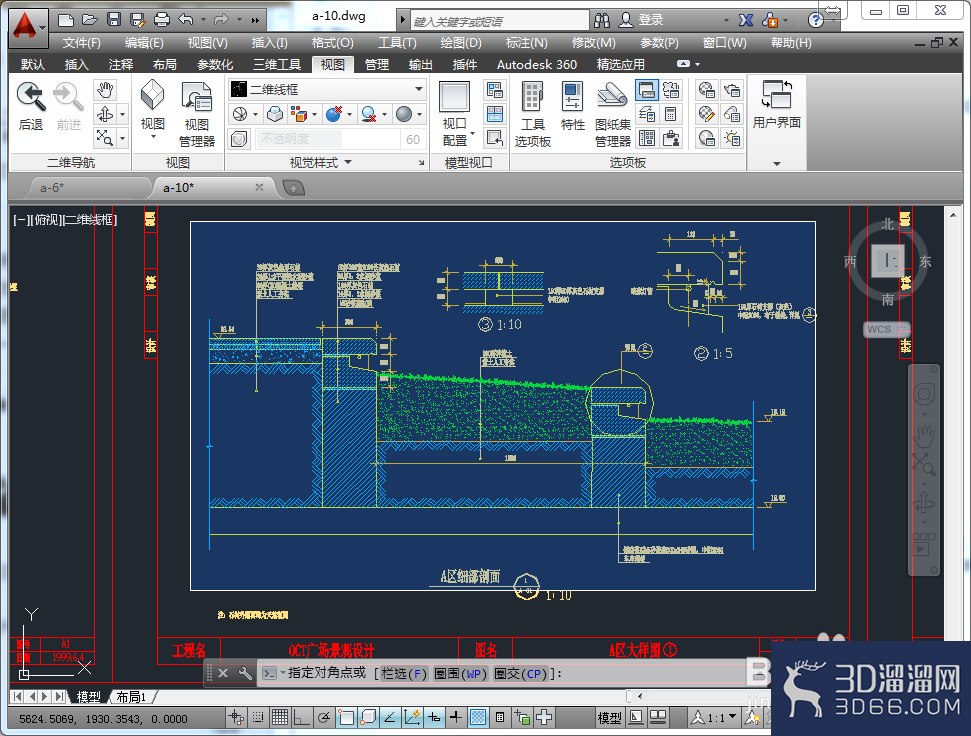Click the Open file icon

pyautogui.click(x=90, y=20)
